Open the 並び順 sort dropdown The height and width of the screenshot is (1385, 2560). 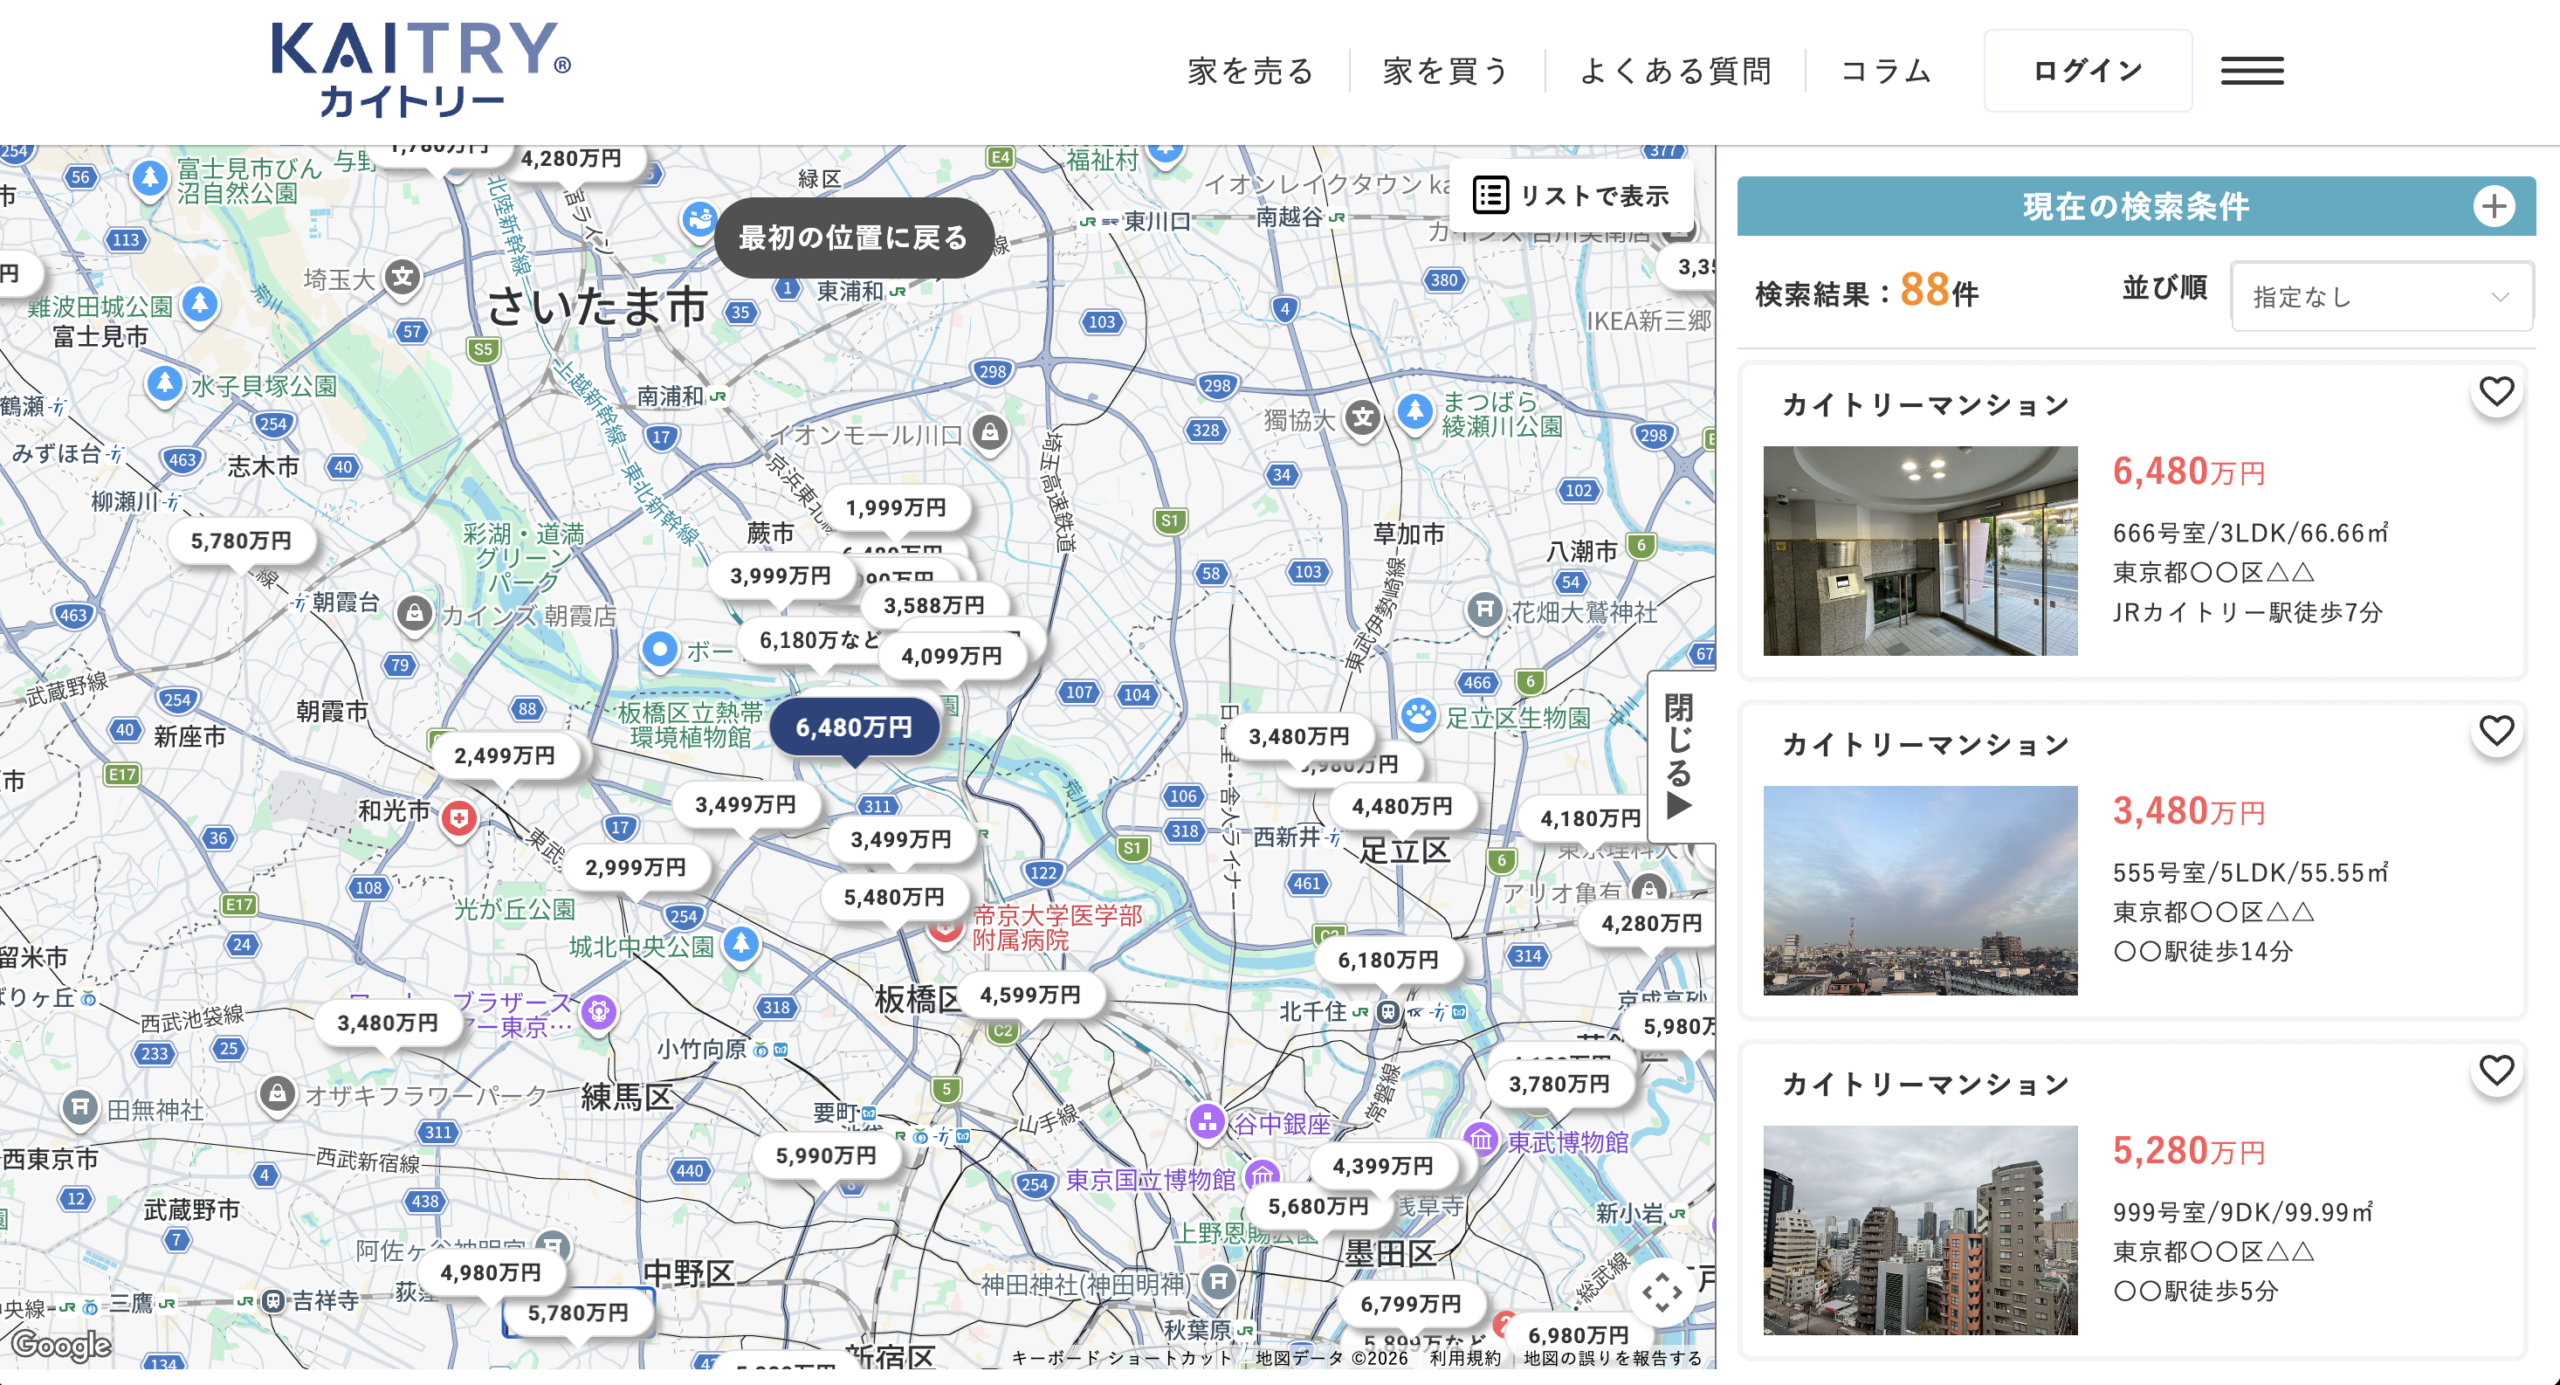coord(2381,295)
